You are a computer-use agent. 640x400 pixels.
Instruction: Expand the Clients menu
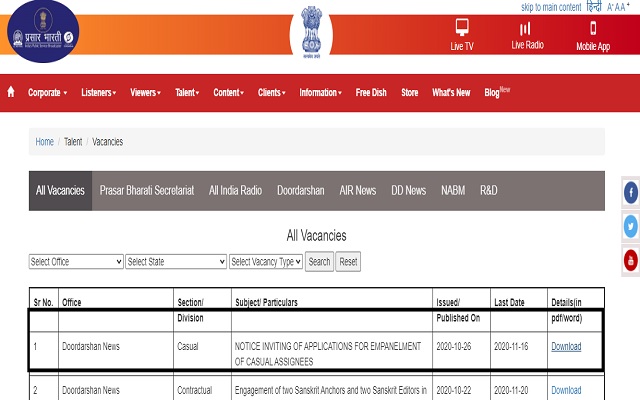click(271, 93)
